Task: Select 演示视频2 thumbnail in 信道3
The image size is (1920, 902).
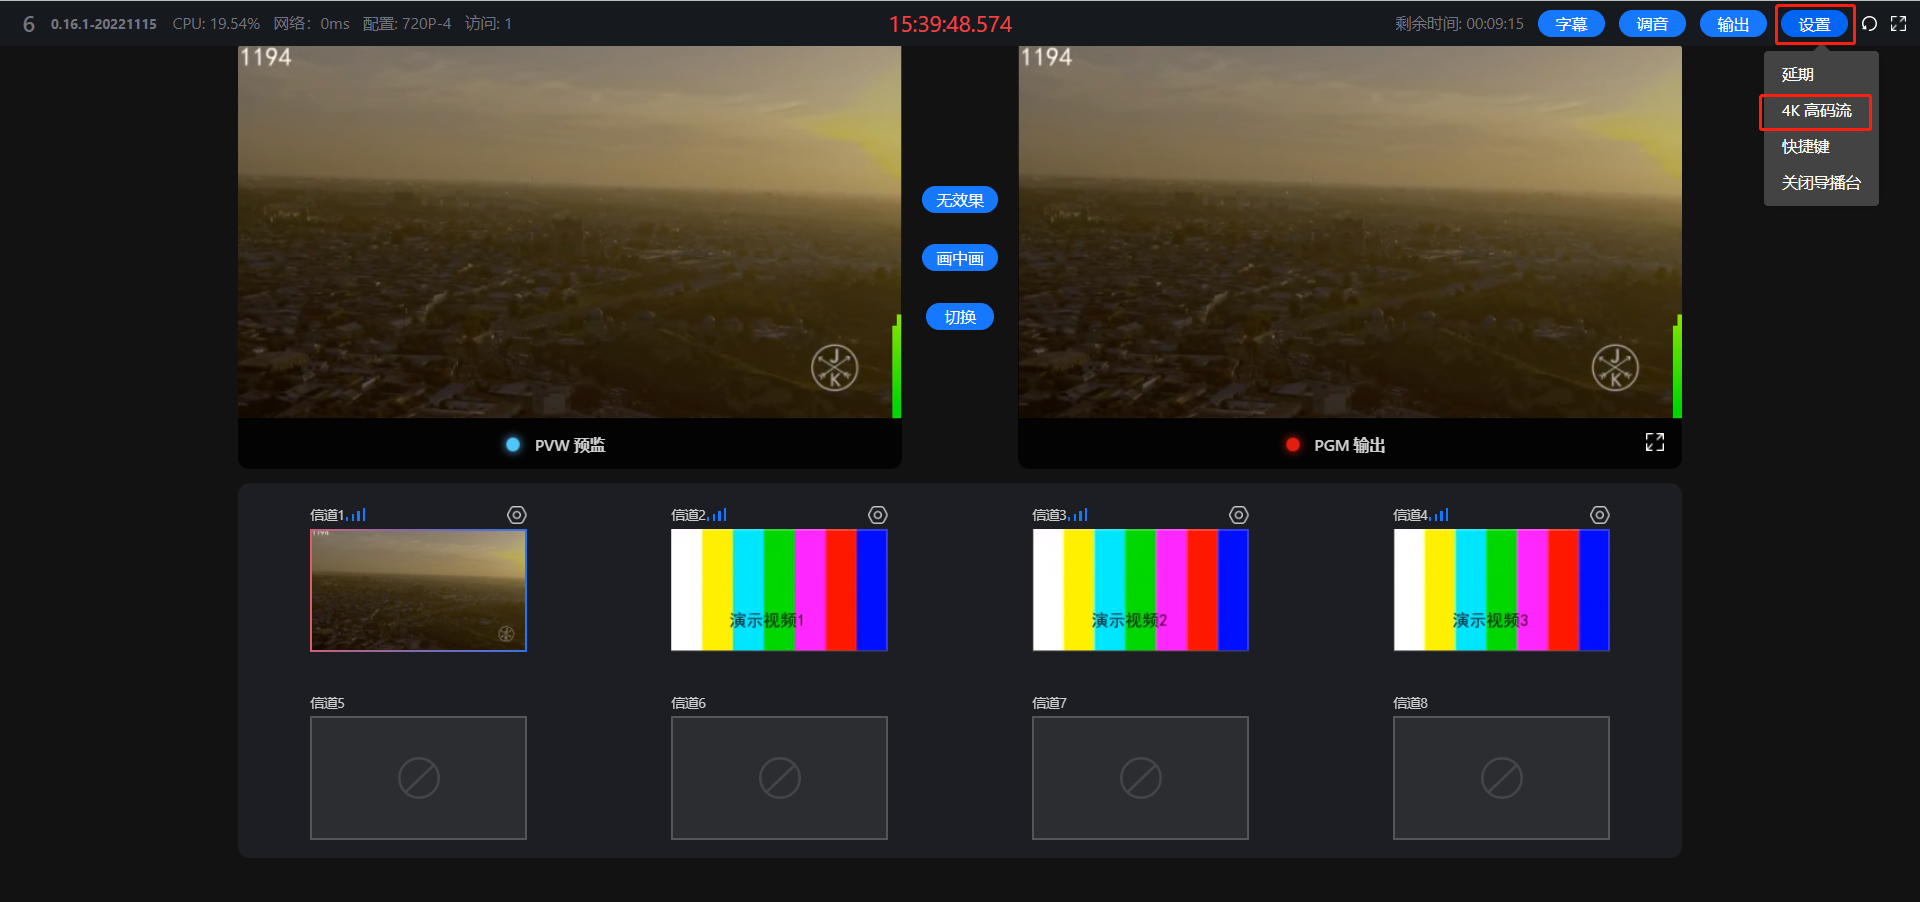Action: (1140, 590)
